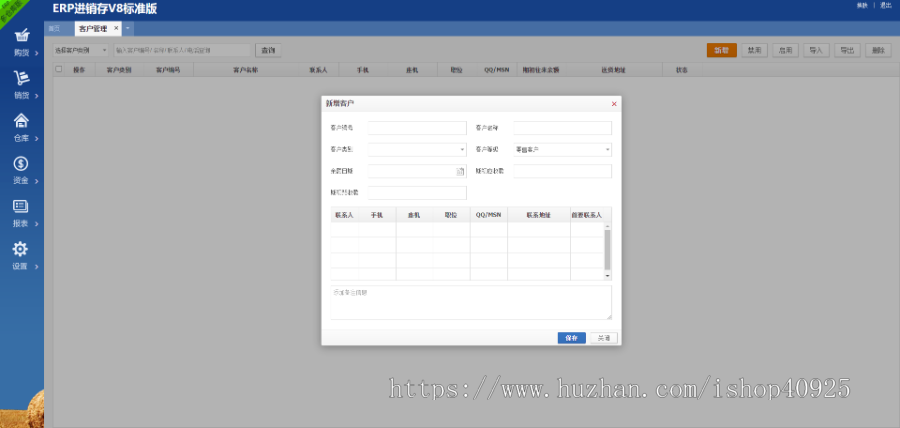Save the new customer with 保存
This screenshot has width=900, height=428.
click(572, 338)
